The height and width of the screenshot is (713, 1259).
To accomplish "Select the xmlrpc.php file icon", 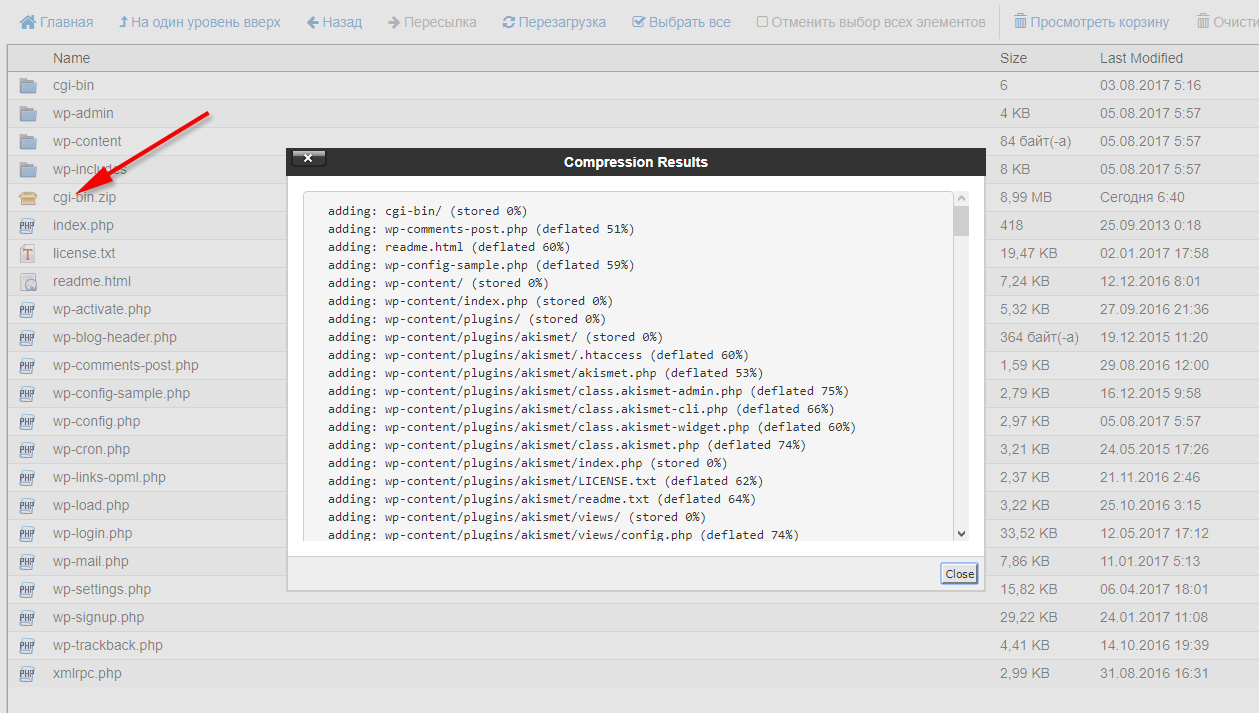I will 28,674.
